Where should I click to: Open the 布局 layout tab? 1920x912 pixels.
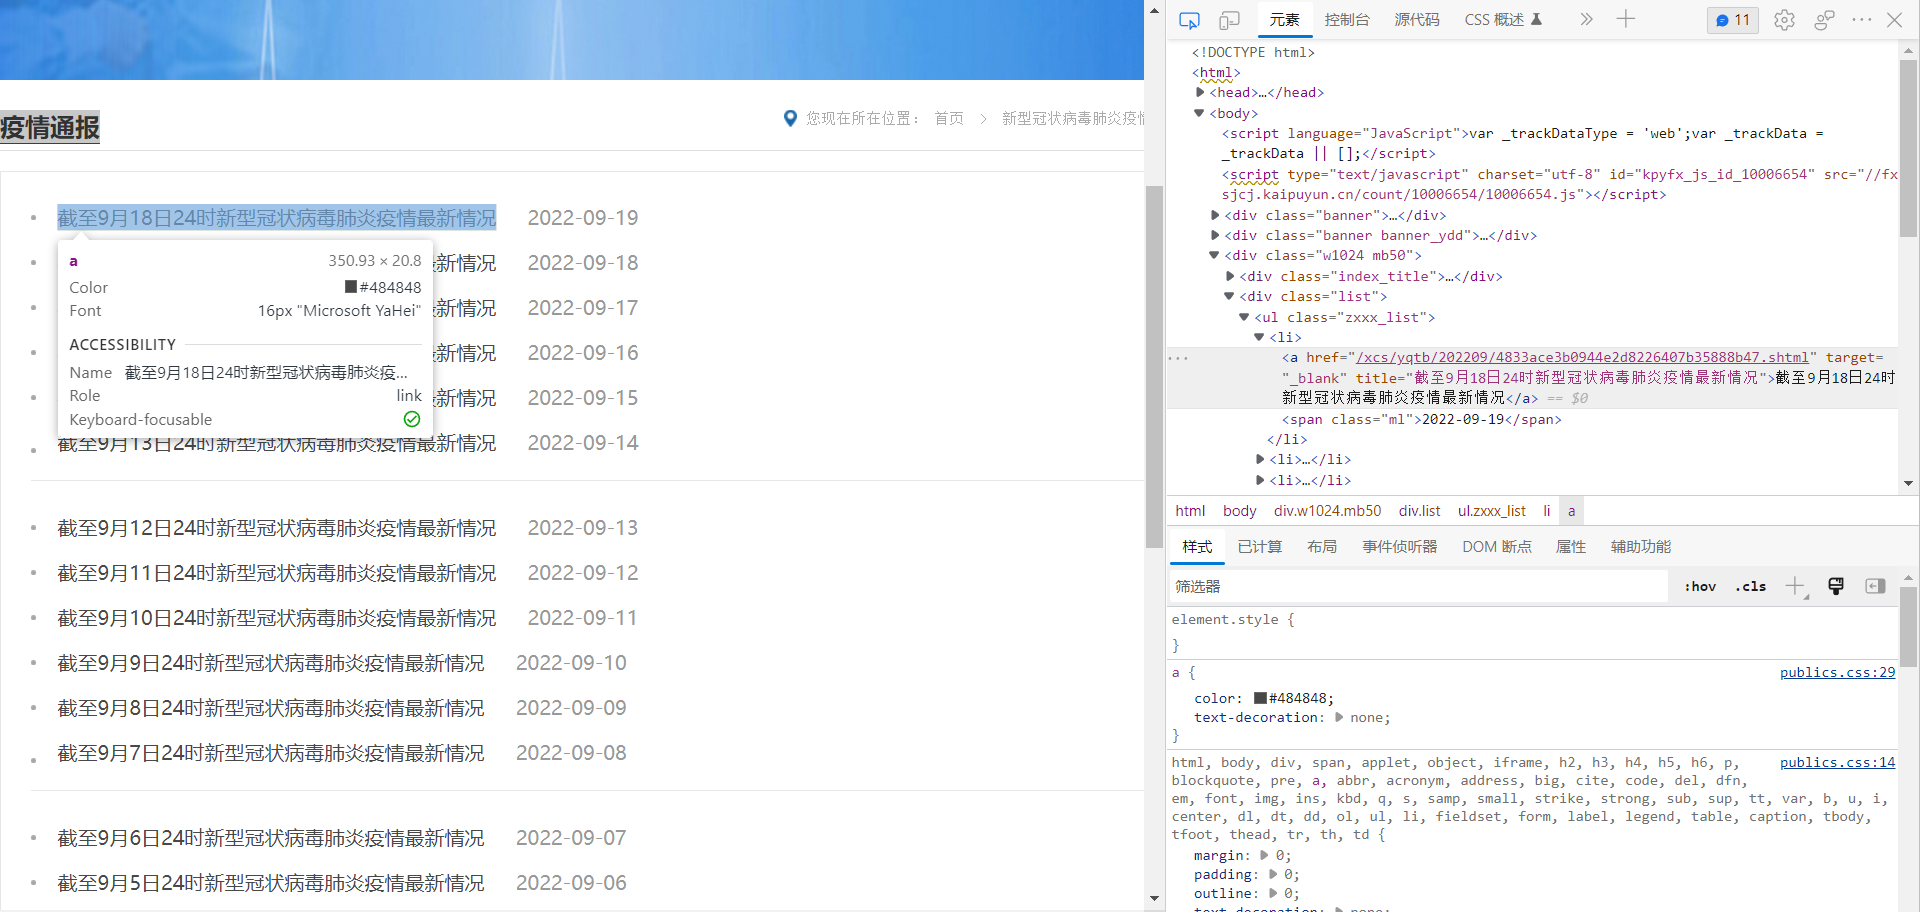click(x=1322, y=547)
